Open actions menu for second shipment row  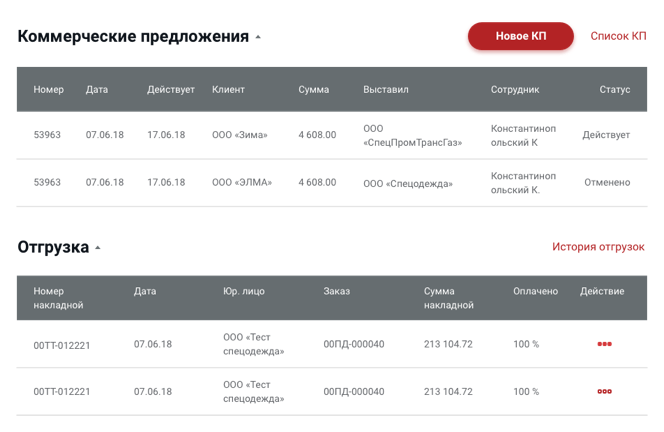click(604, 391)
